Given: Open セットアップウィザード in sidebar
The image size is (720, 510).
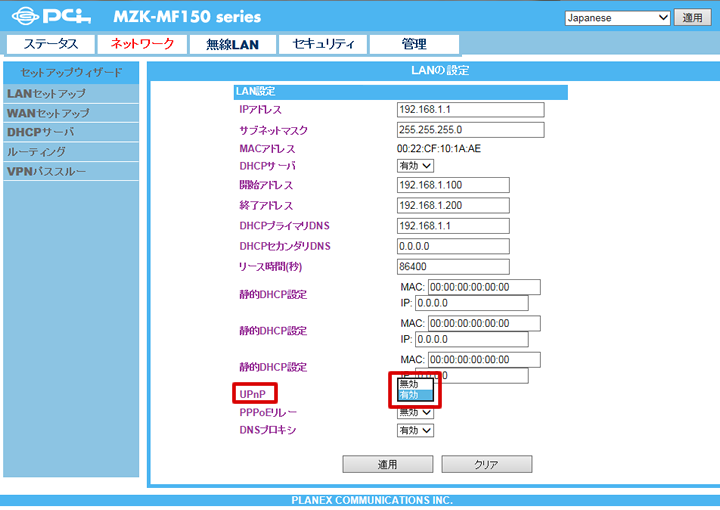Looking at the screenshot, I should (71, 73).
